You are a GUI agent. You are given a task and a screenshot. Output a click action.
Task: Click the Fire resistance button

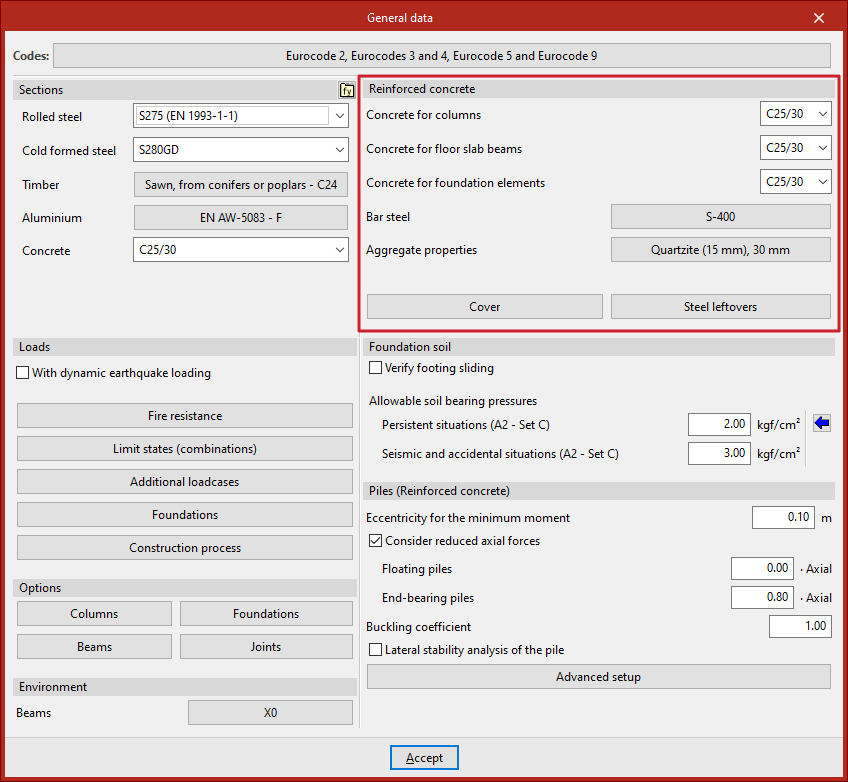pyautogui.click(x=185, y=416)
